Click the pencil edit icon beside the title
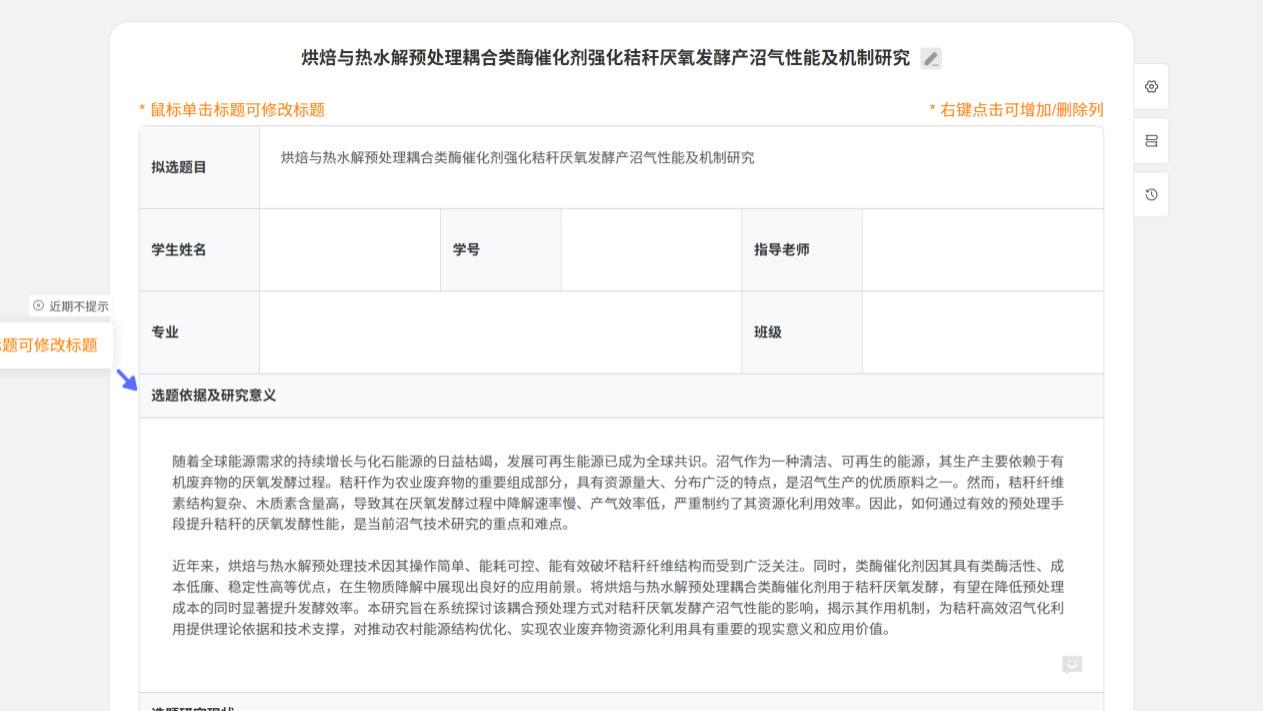Viewport: 1263px width, 711px height. coord(930,58)
